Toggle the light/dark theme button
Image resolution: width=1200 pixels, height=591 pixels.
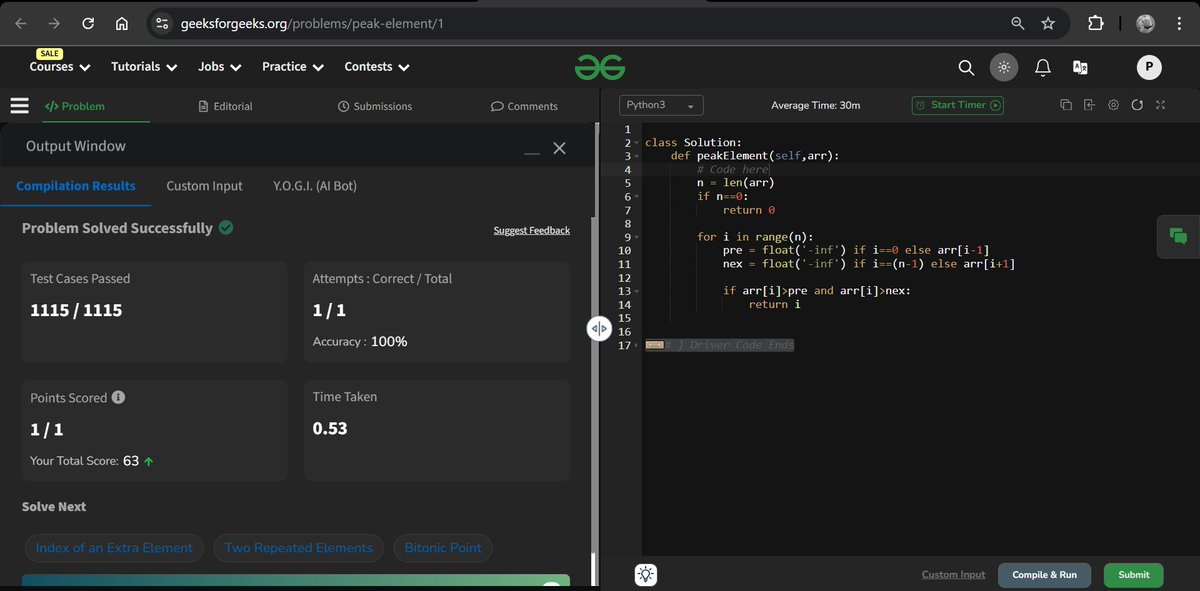tap(1004, 67)
